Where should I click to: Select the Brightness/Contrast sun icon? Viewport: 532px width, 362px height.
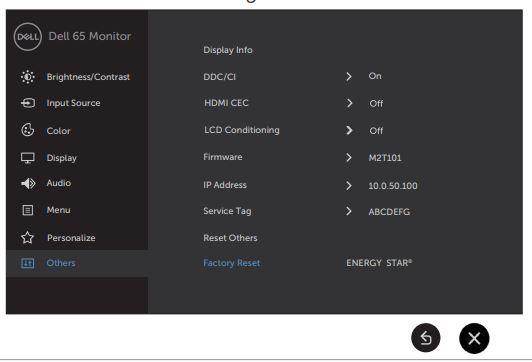tap(27, 77)
